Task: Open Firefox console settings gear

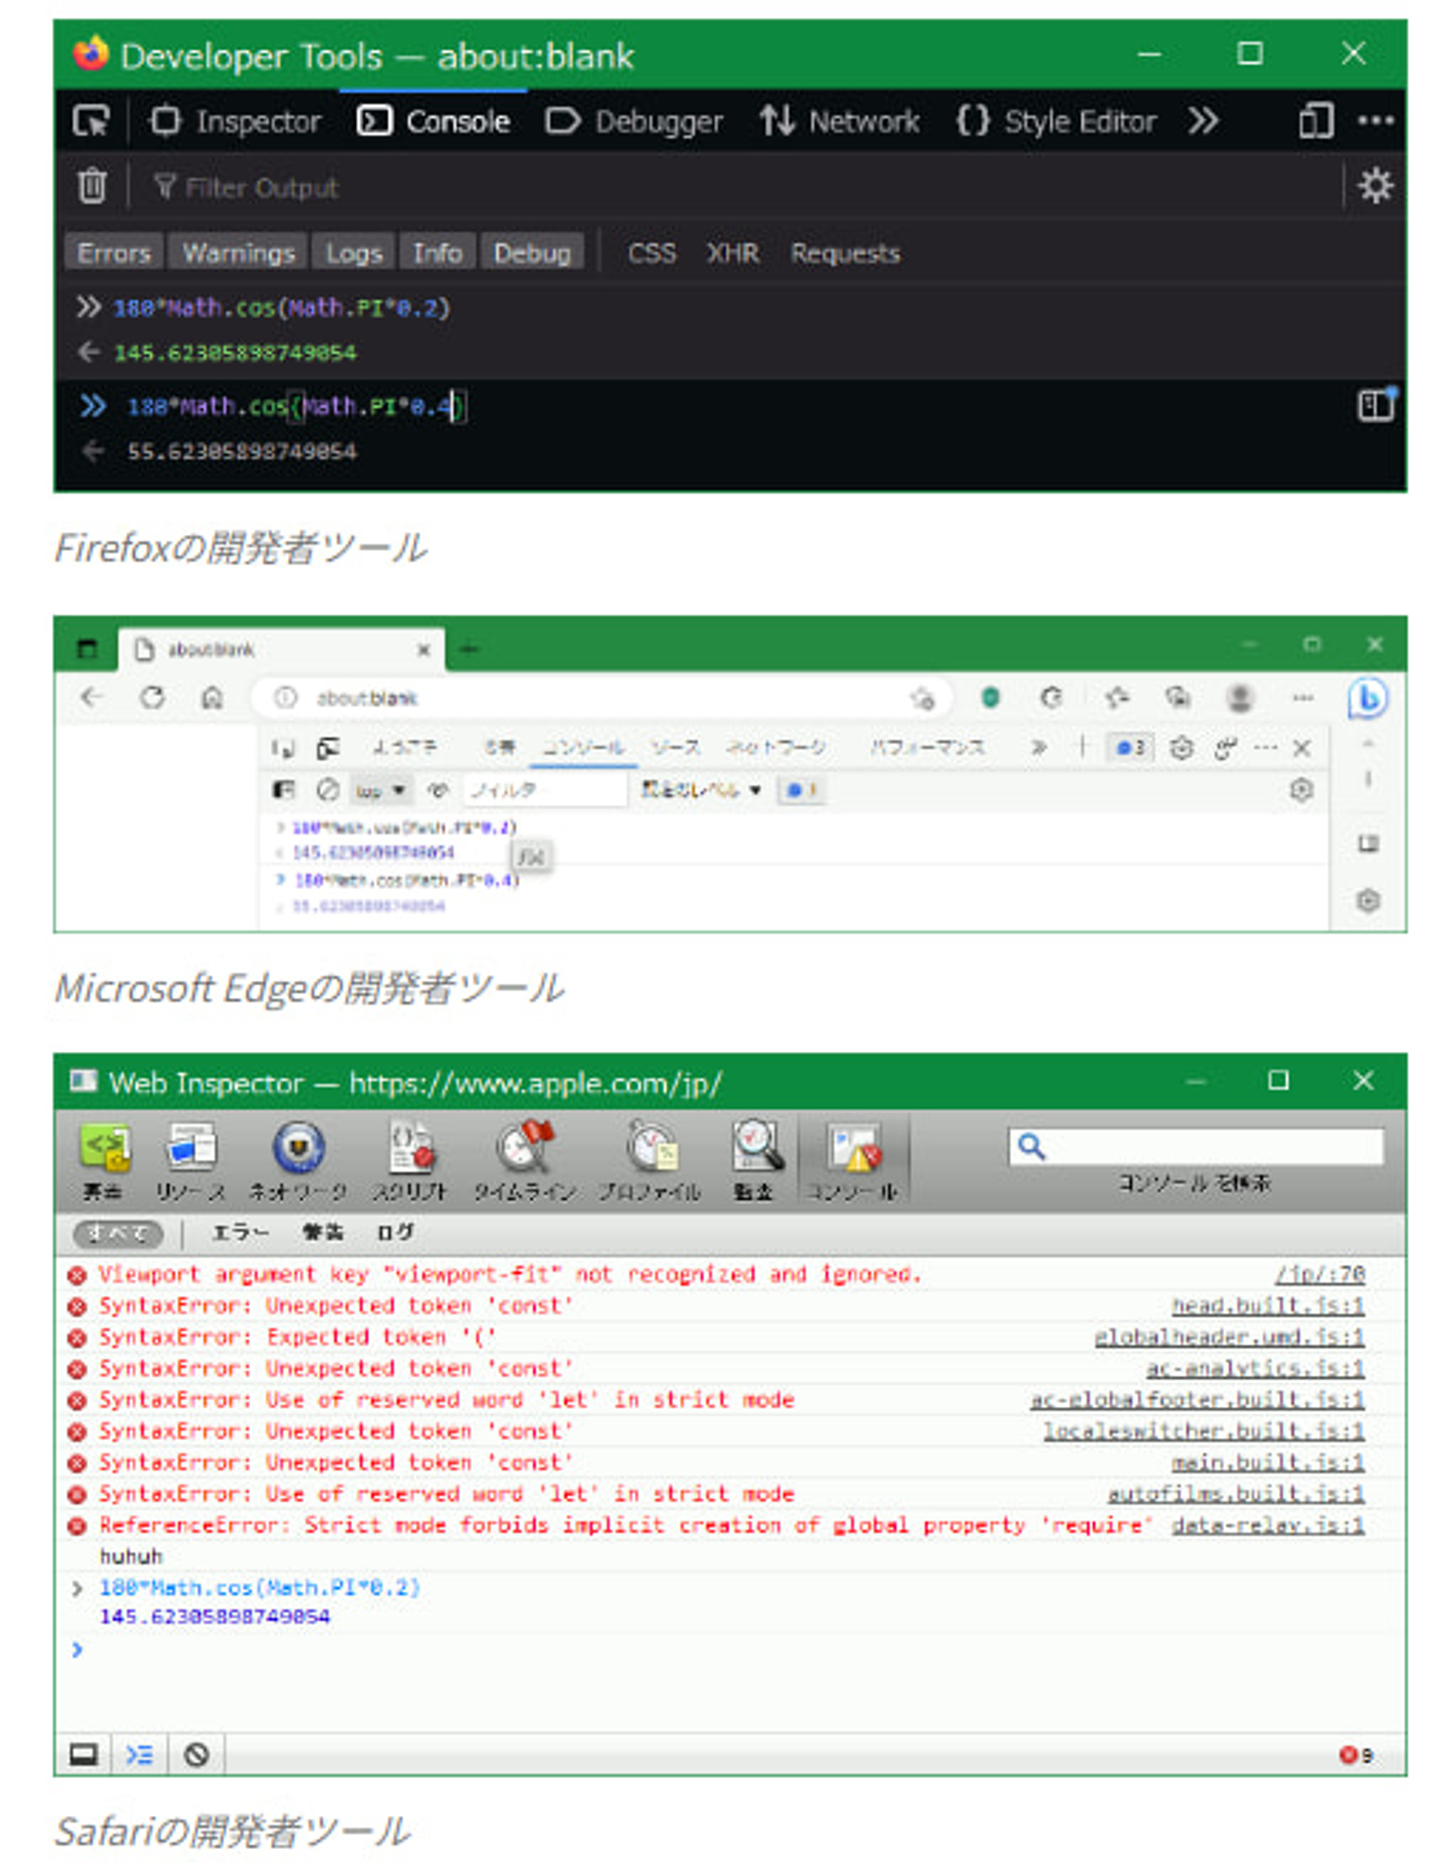Action: point(1375,186)
